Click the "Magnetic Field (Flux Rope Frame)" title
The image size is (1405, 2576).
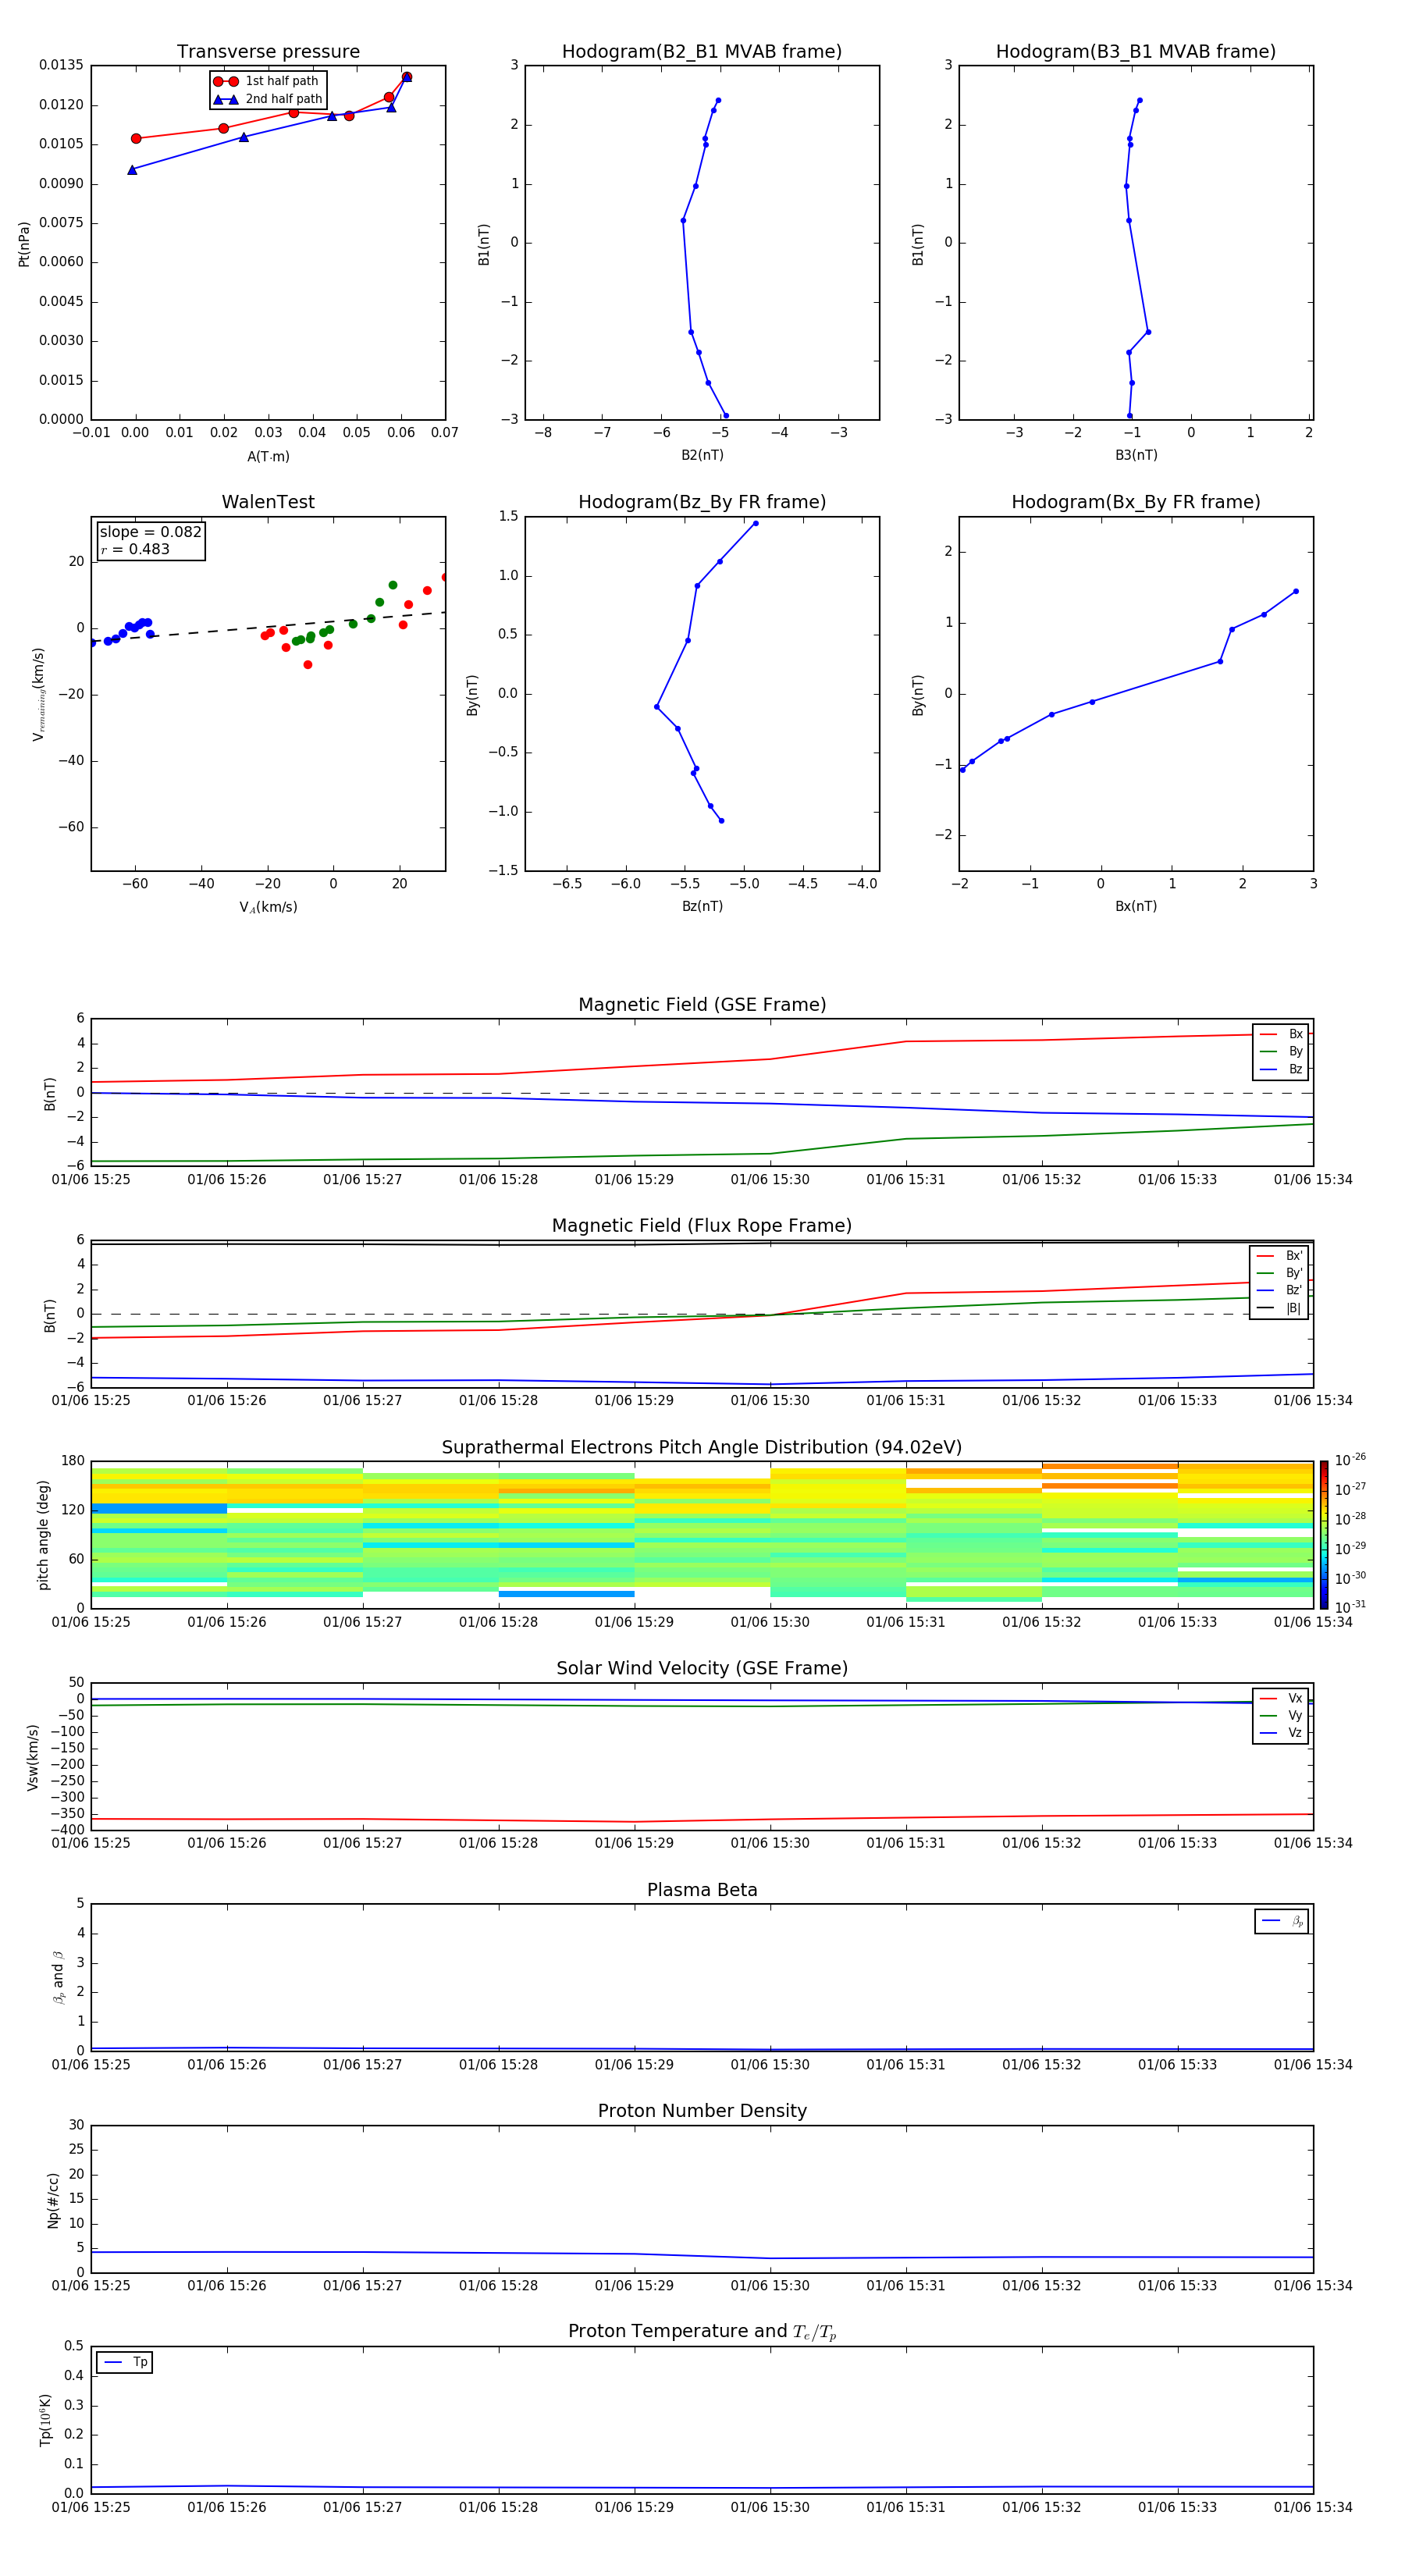(x=702, y=1226)
